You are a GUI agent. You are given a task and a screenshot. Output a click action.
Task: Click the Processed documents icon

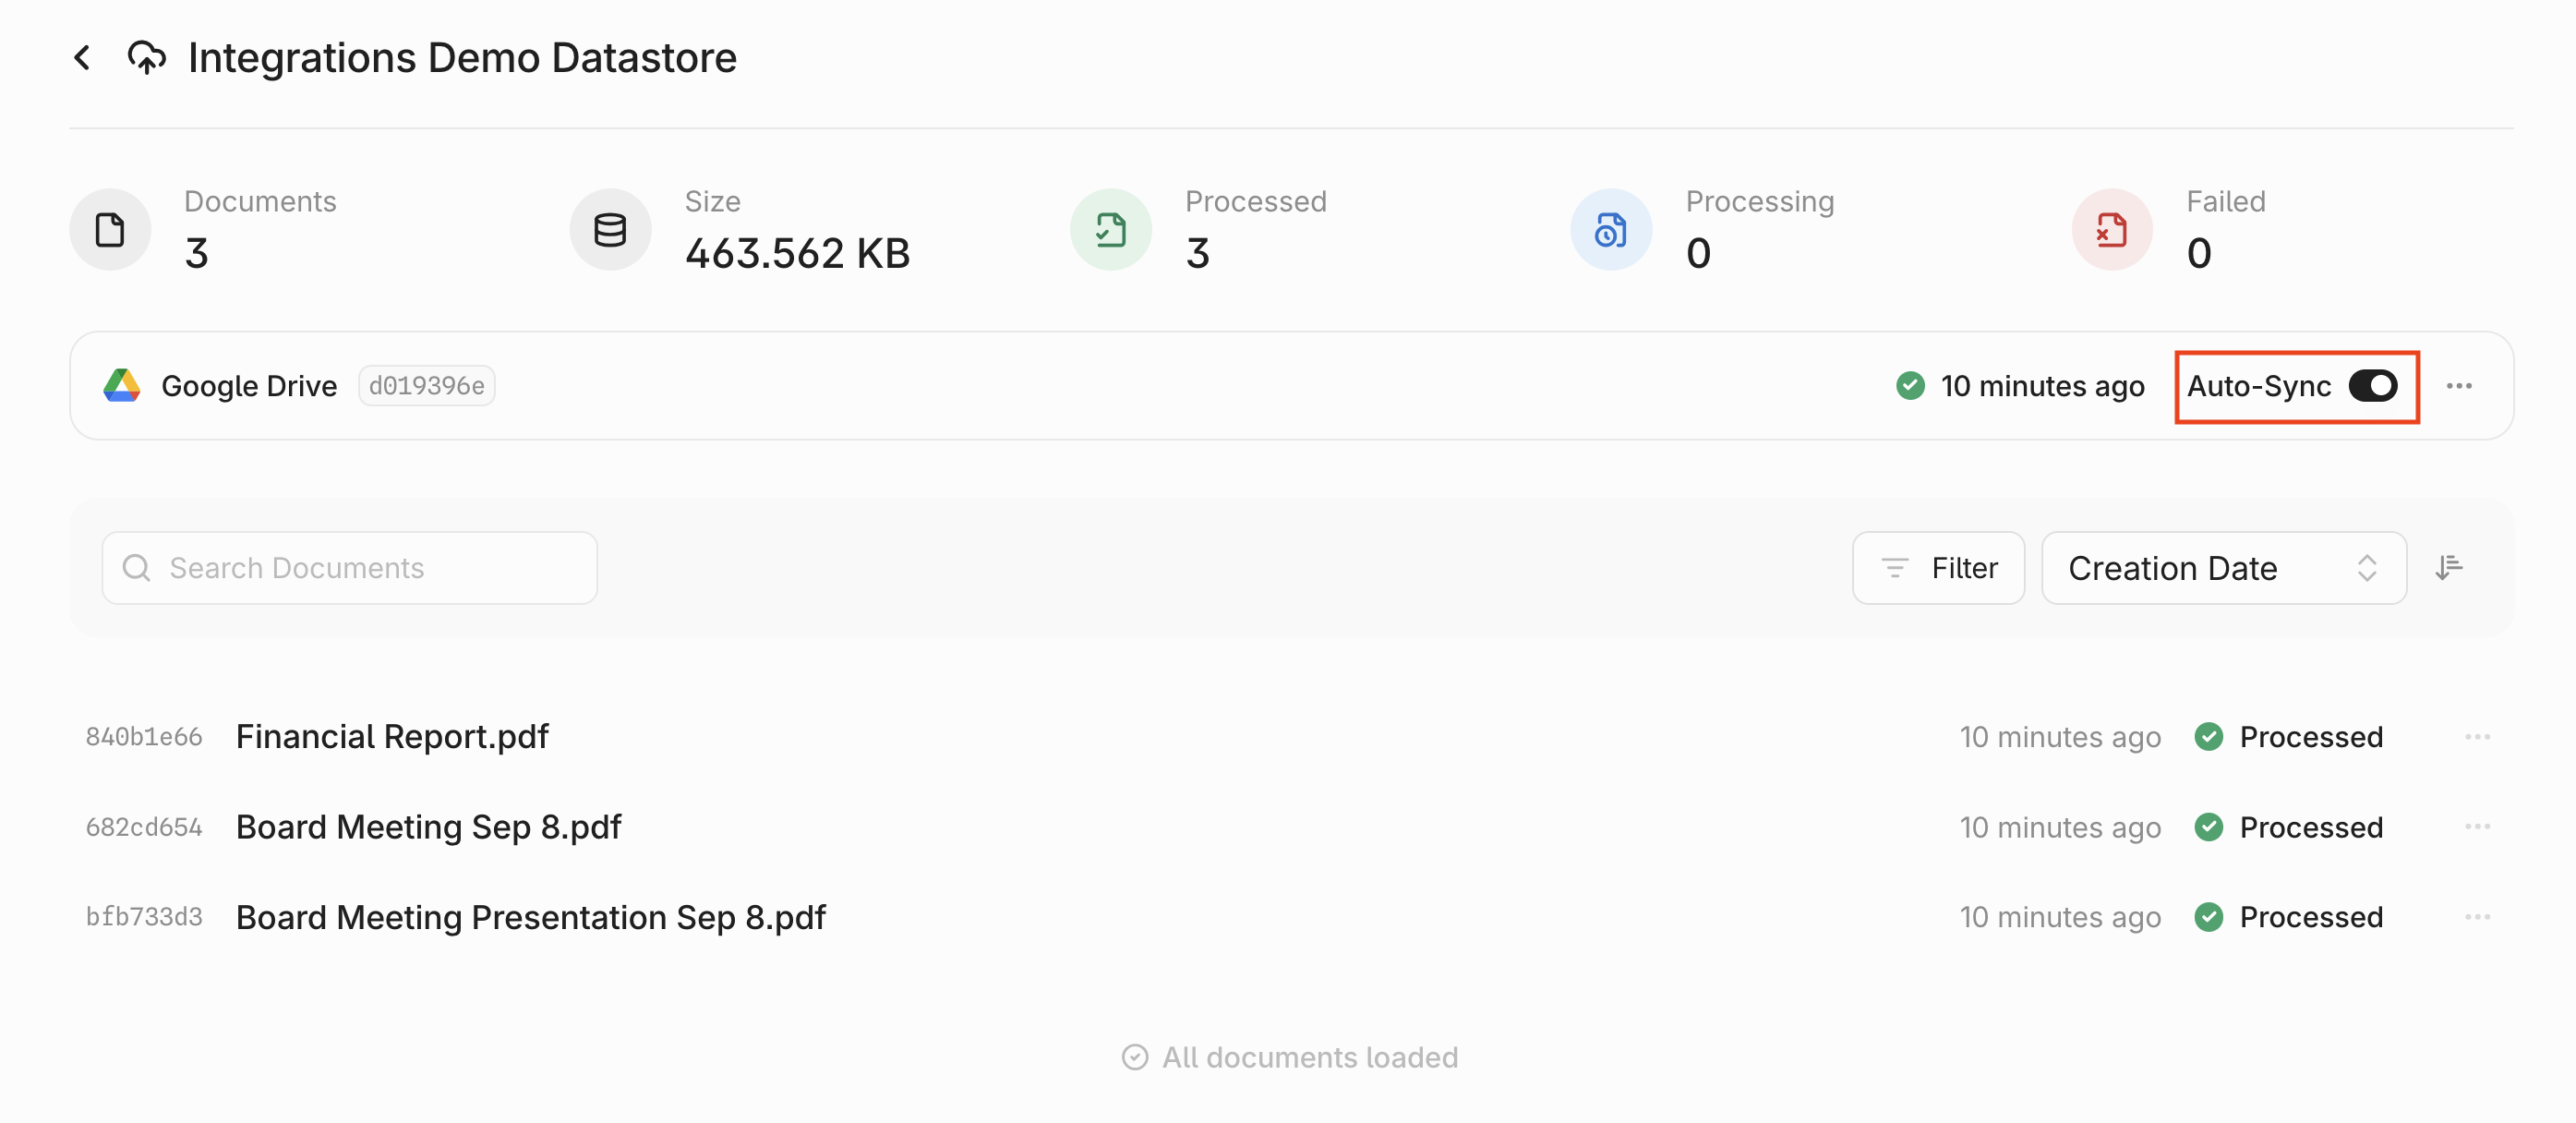(x=1110, y=229)
